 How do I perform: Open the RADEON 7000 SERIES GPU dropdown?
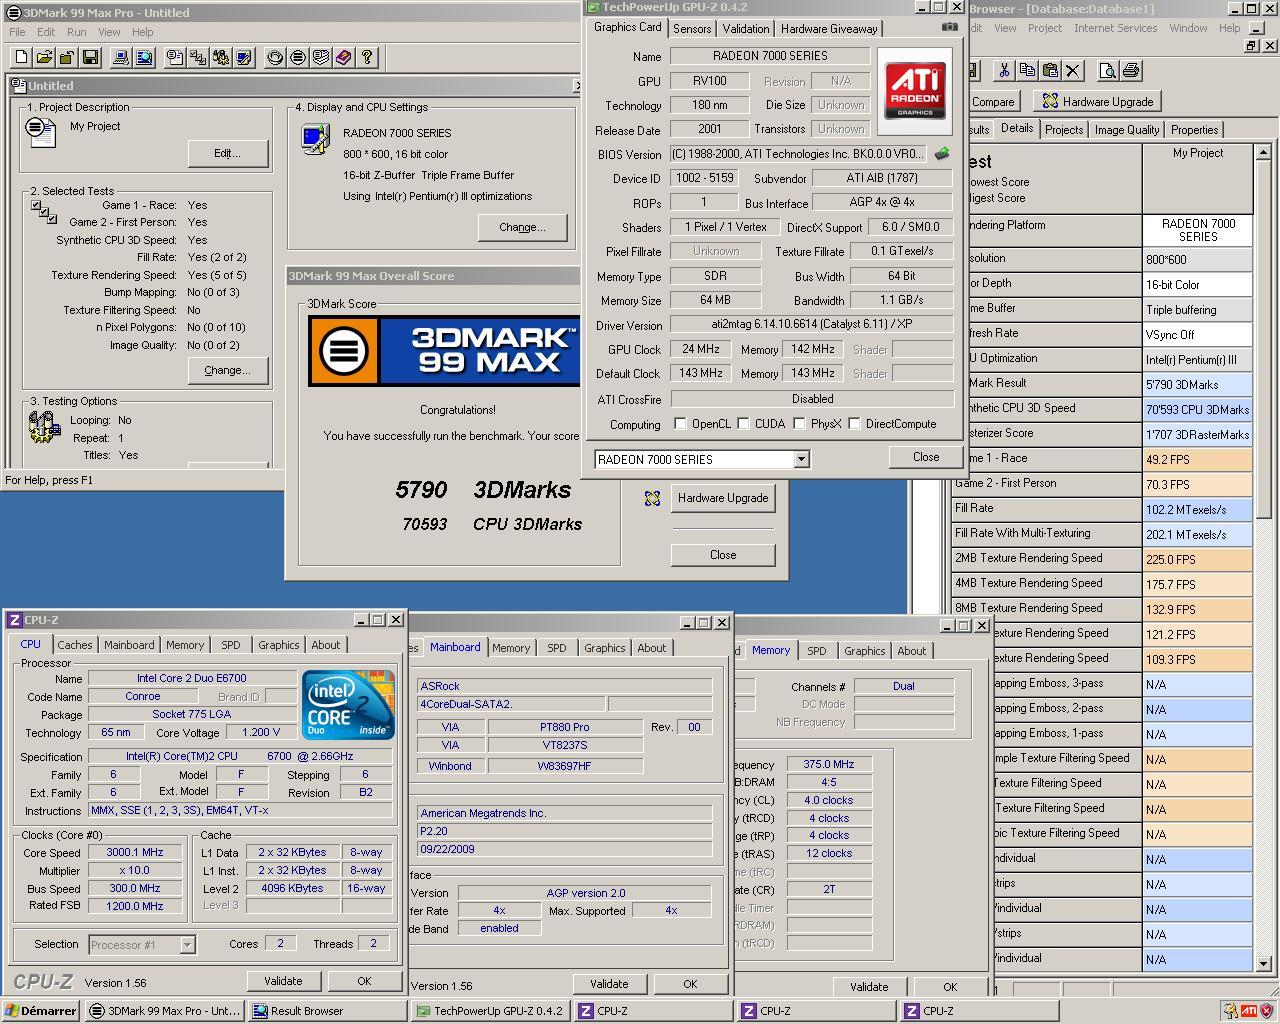[x=801, y=459]
